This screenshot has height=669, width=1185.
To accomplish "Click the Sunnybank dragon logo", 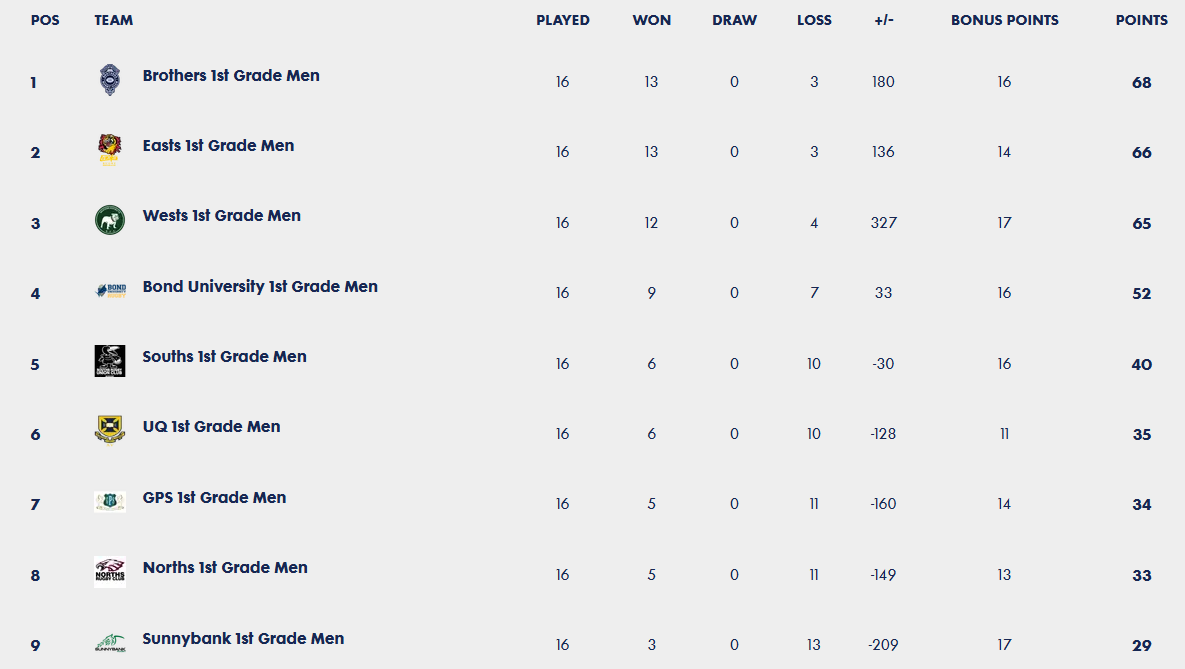I will pyautogui.click(x=110, y=643).
